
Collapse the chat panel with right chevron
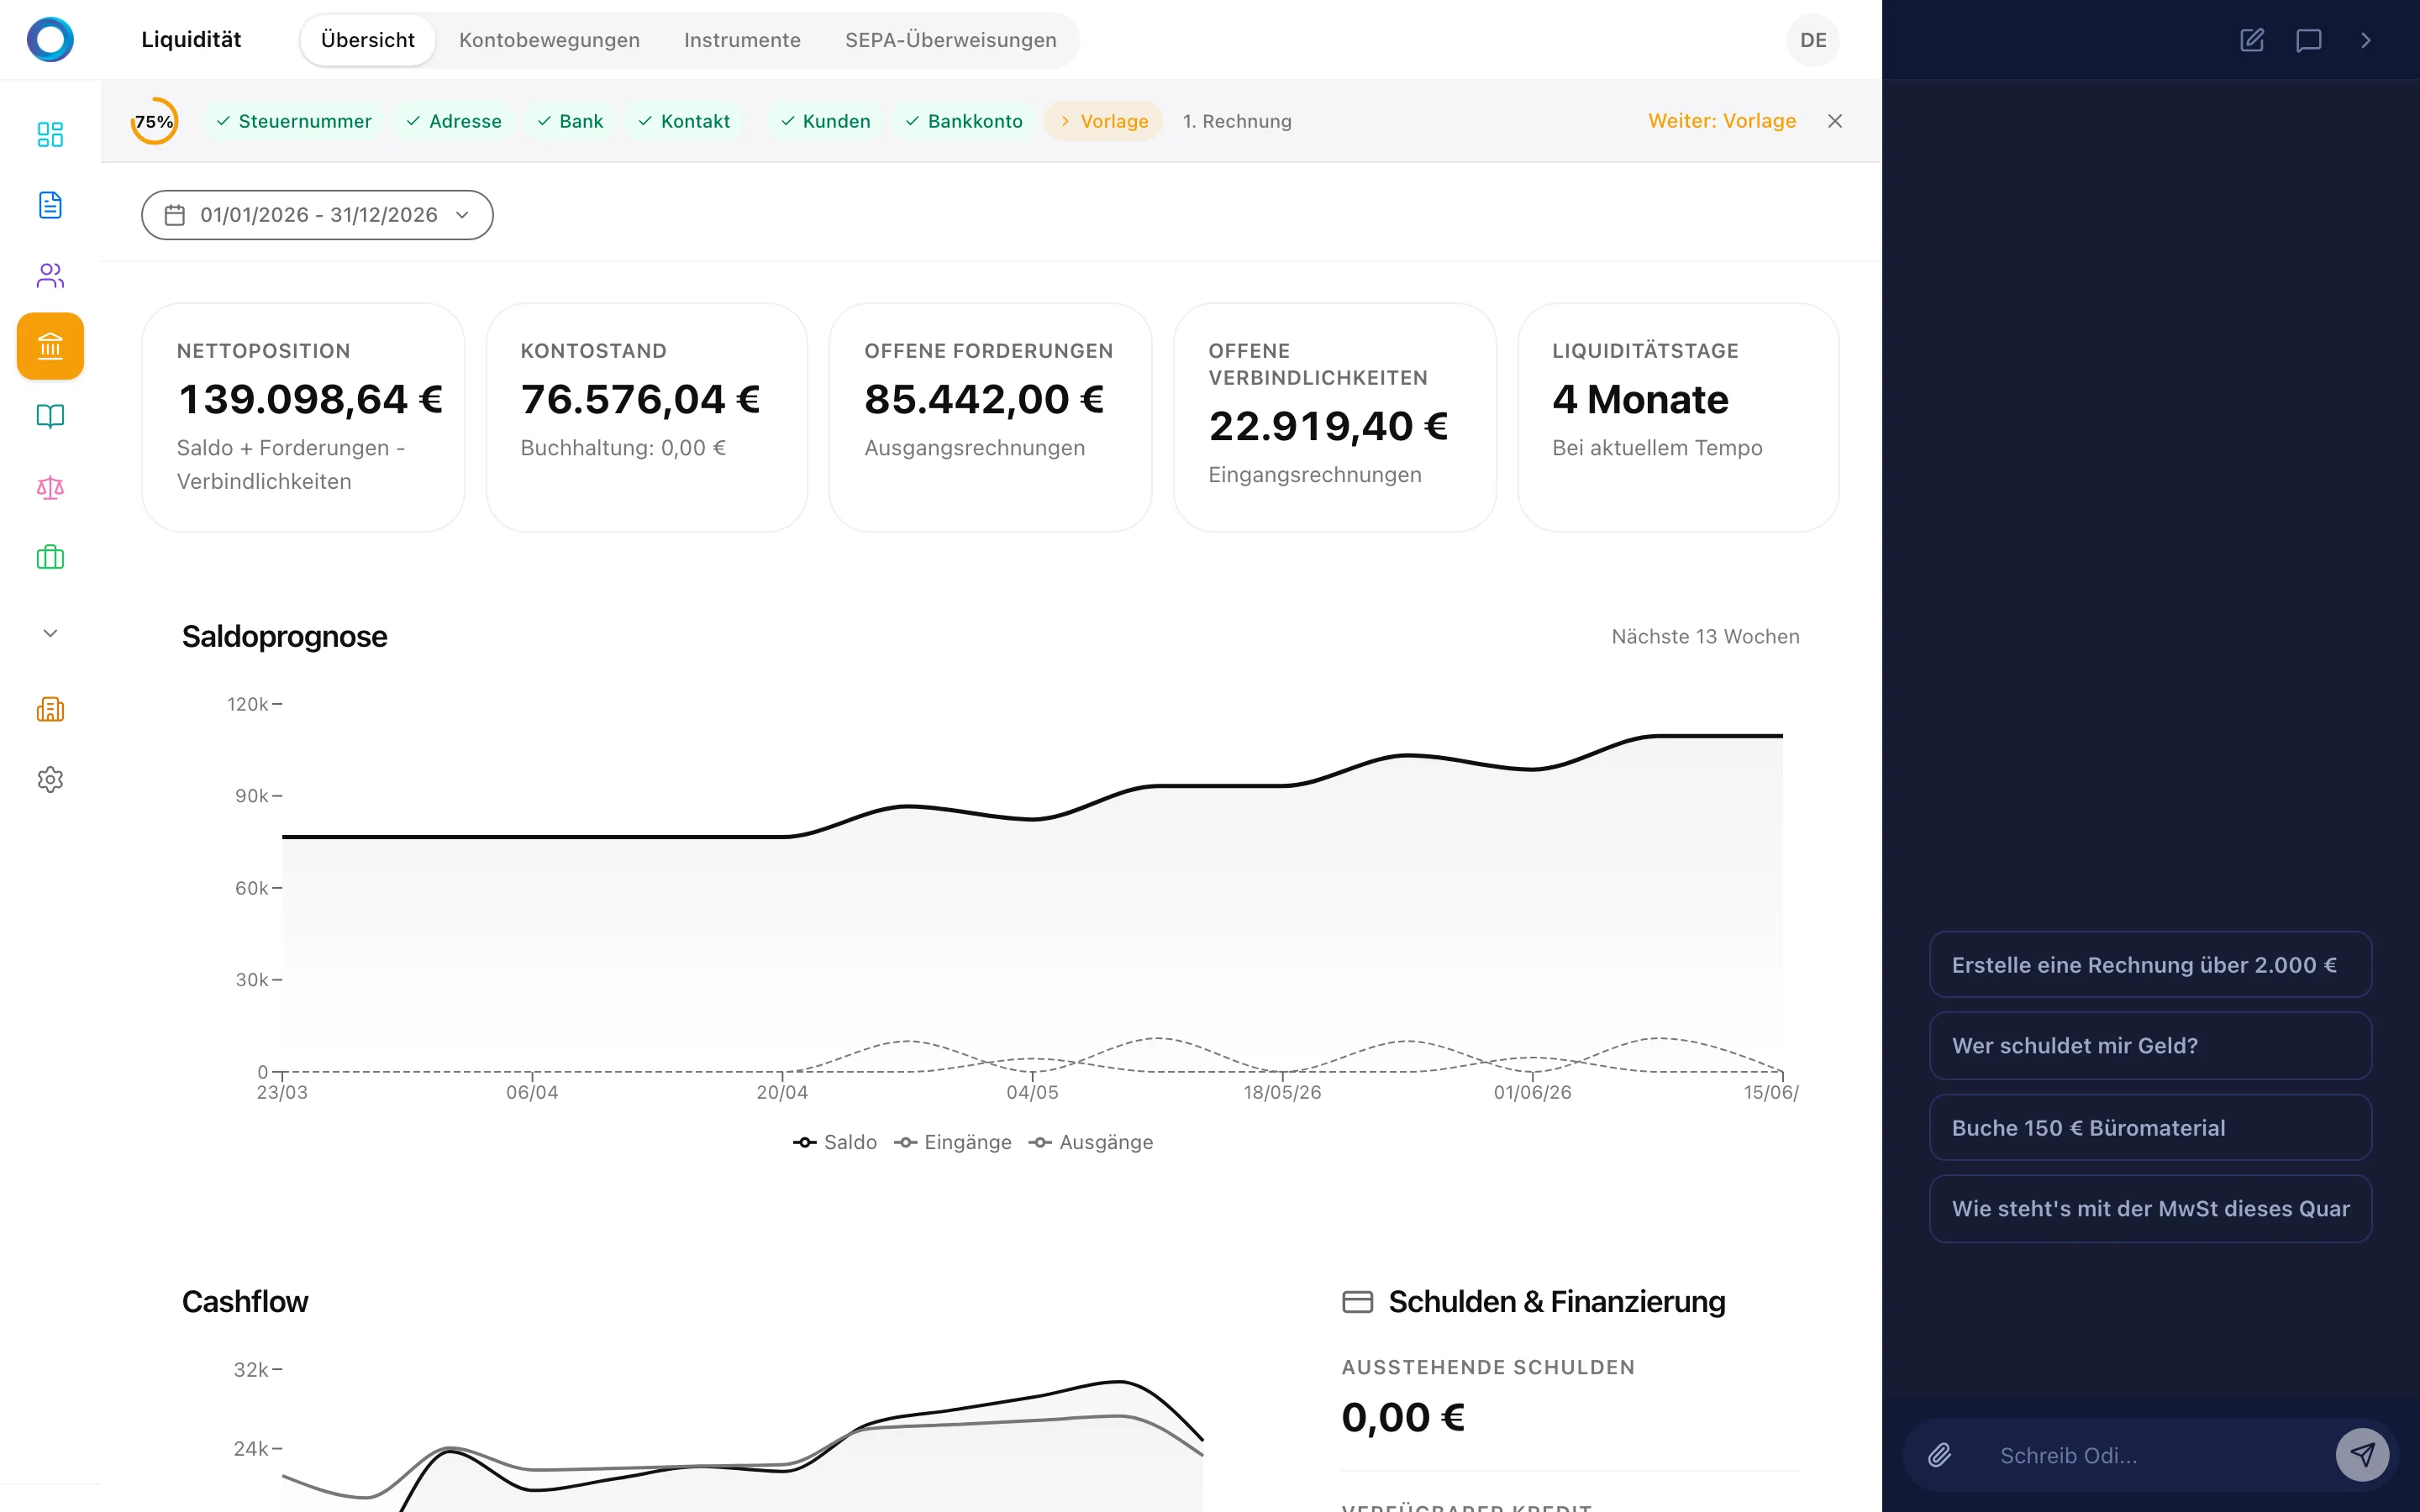click(2365, 40)
